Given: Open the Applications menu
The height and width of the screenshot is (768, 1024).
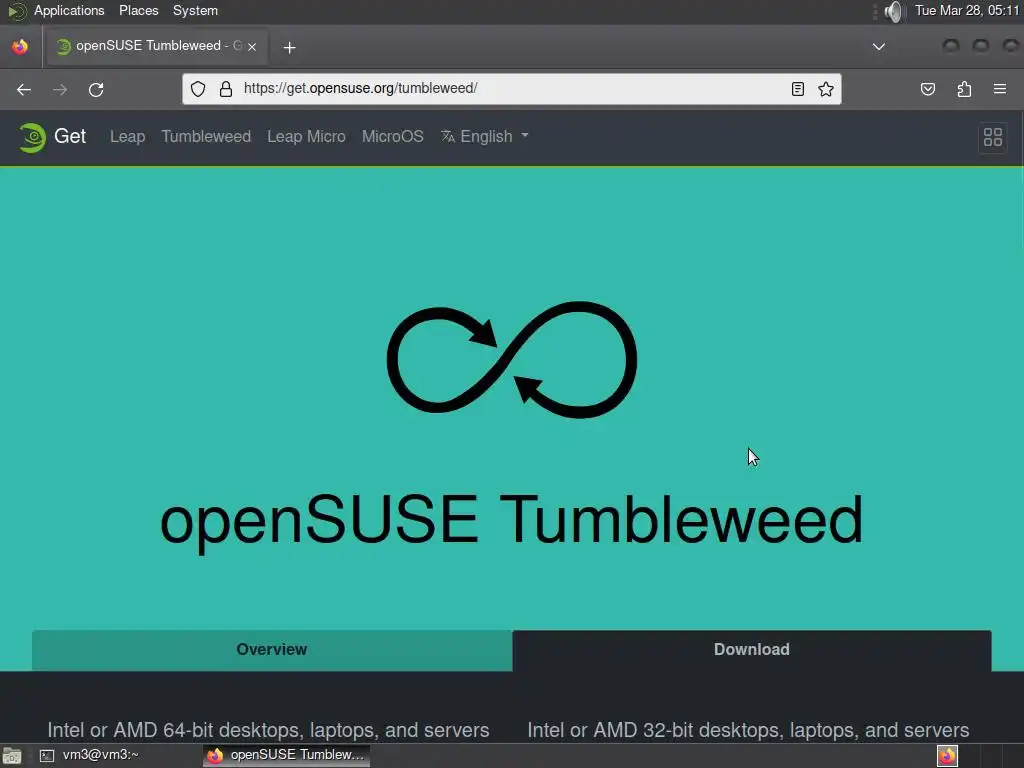Looking at the screenshot, I should [x=69, y=10].
